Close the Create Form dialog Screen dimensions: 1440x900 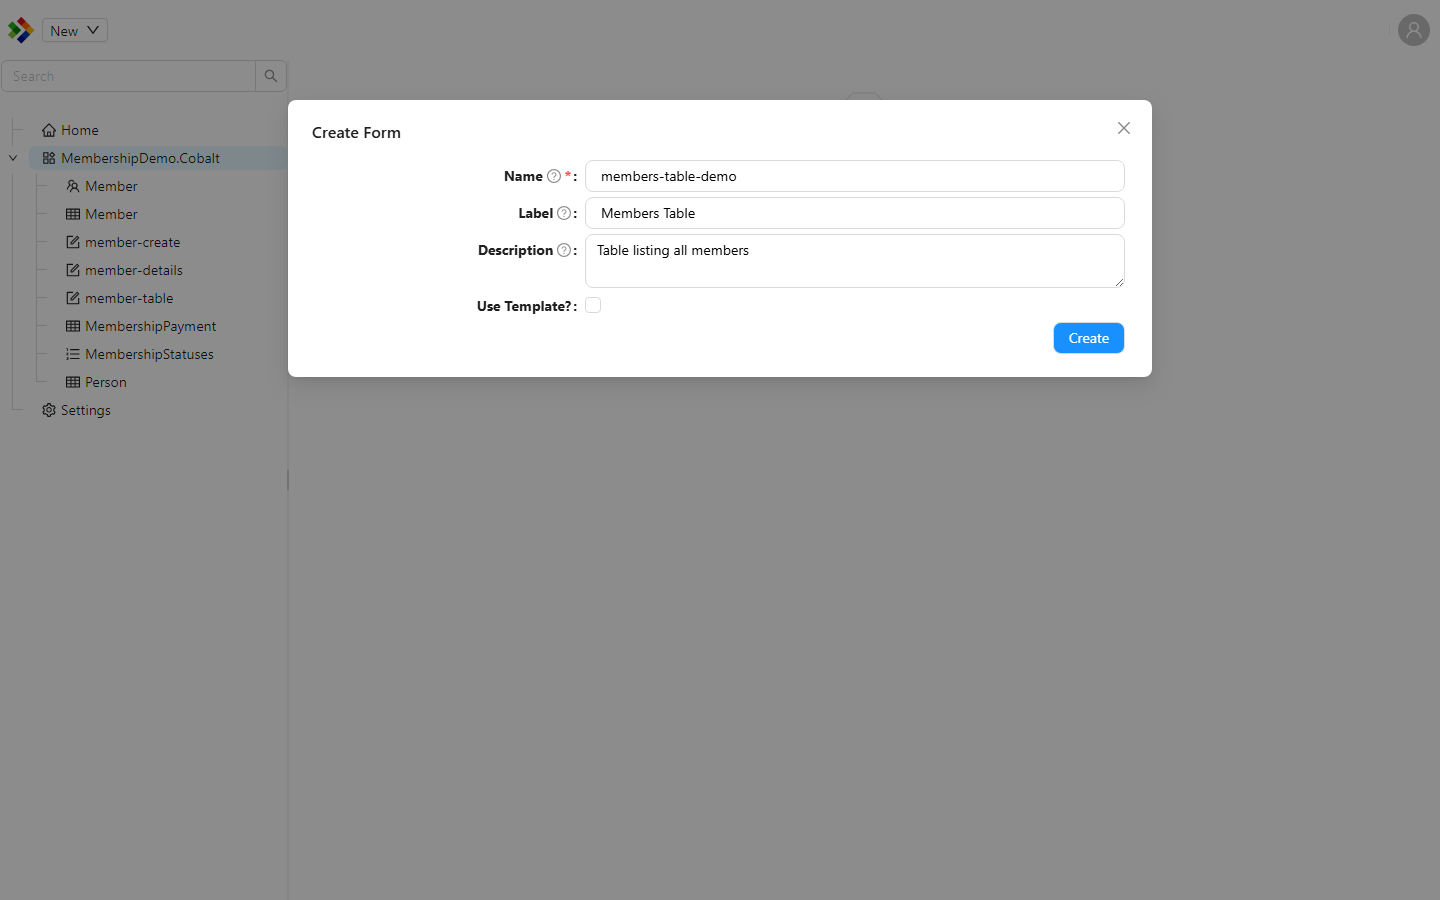point(1124,128)
